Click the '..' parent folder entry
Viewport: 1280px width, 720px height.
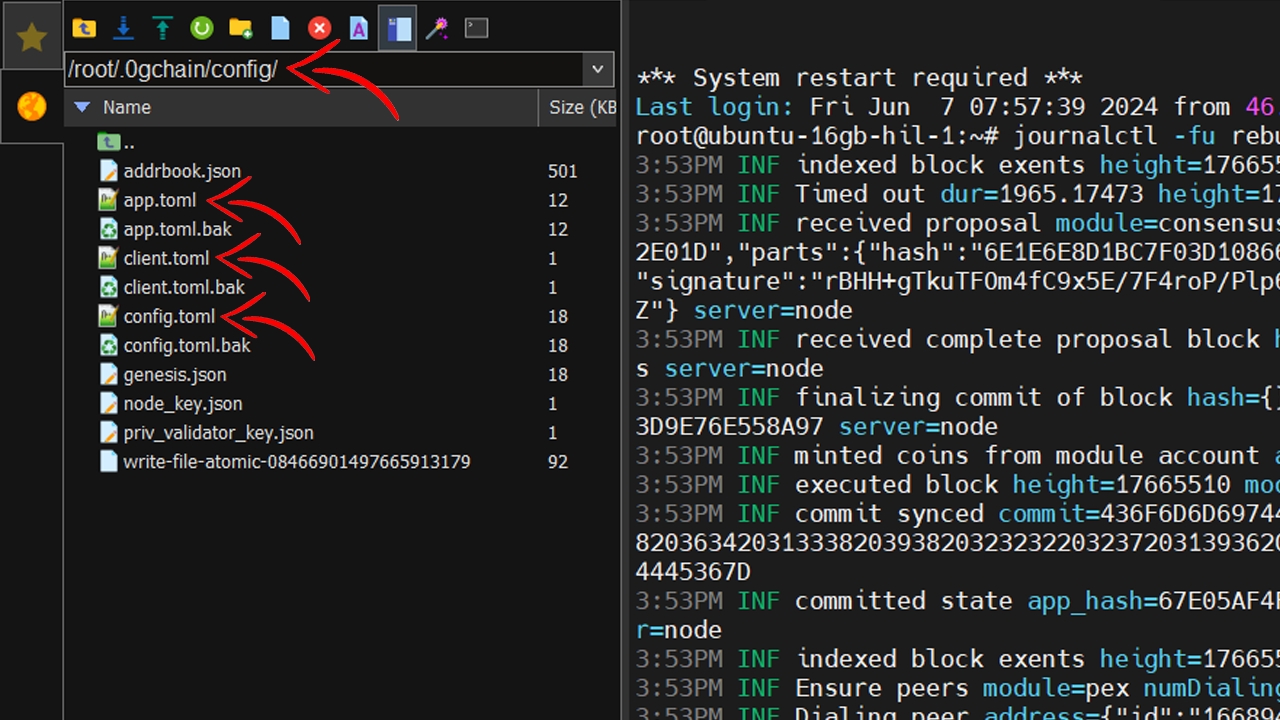pyautogui.click(x=128, y=143)
